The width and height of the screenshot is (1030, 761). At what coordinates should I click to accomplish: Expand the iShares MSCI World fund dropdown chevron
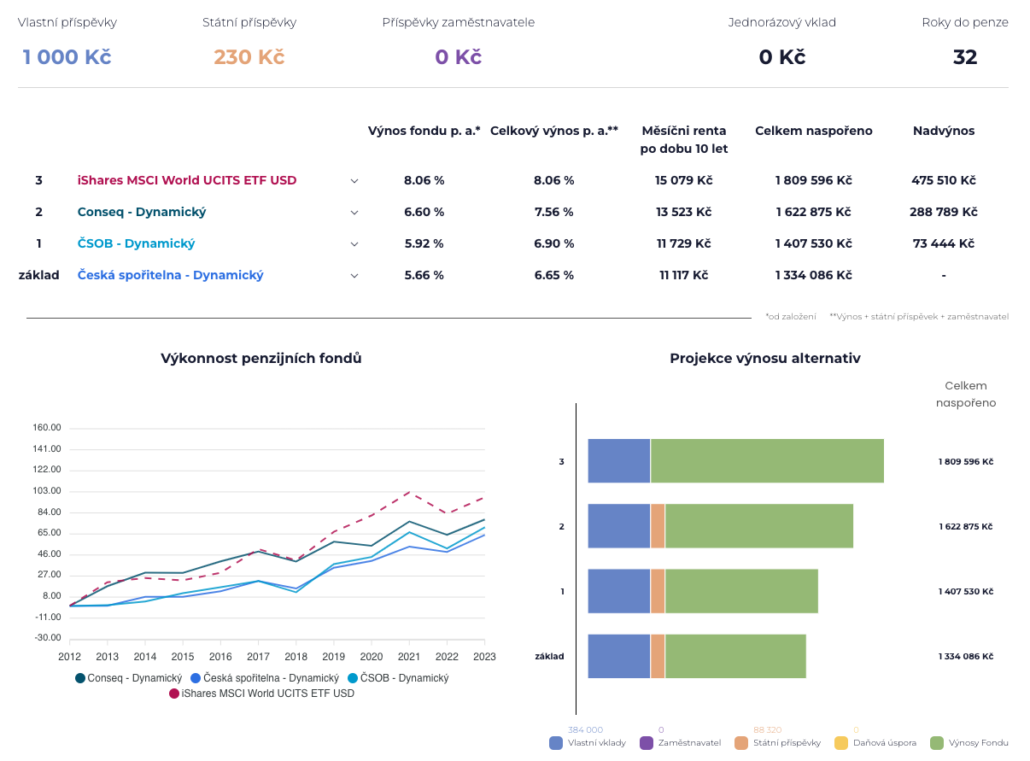tap(354, 181)
